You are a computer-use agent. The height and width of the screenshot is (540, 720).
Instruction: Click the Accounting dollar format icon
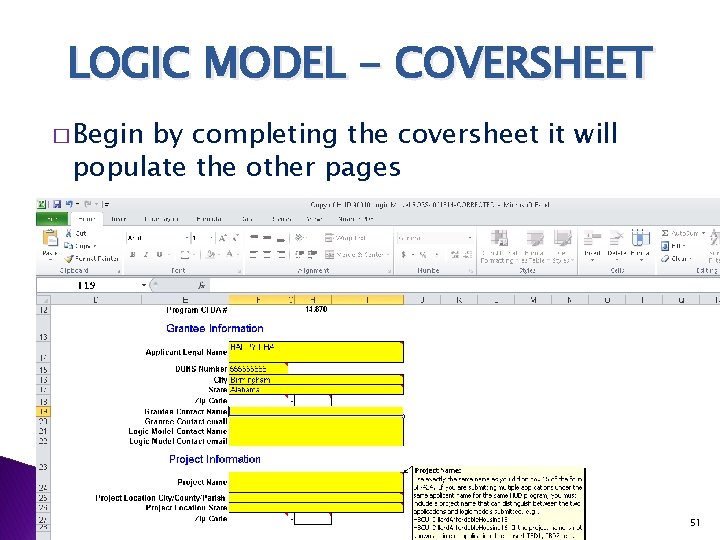pyautogui.click(x=404, y=254)
